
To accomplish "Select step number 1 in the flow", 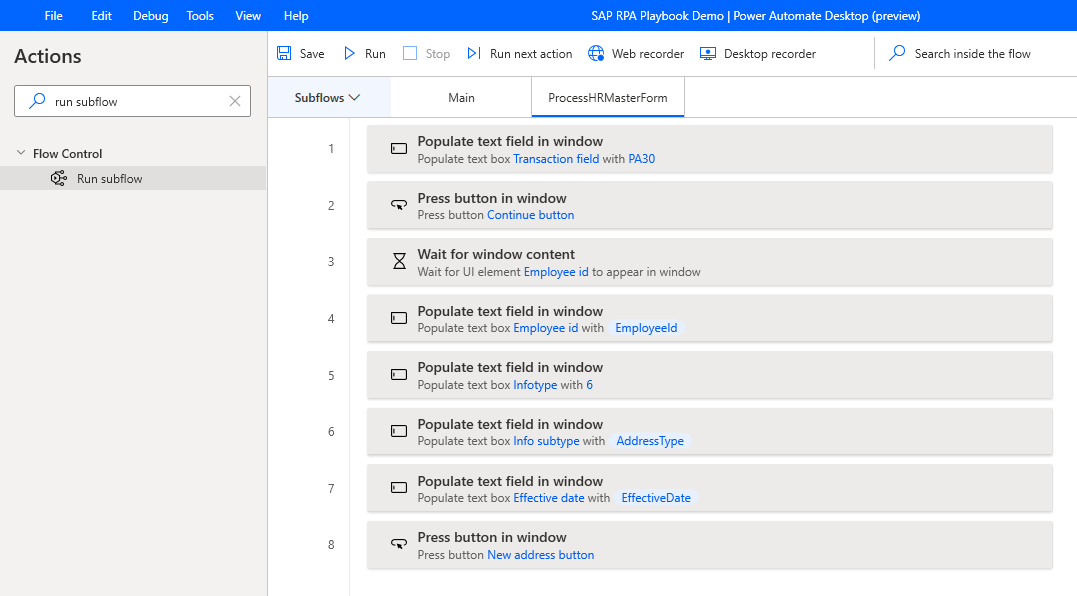I will [x=331, y=148].
